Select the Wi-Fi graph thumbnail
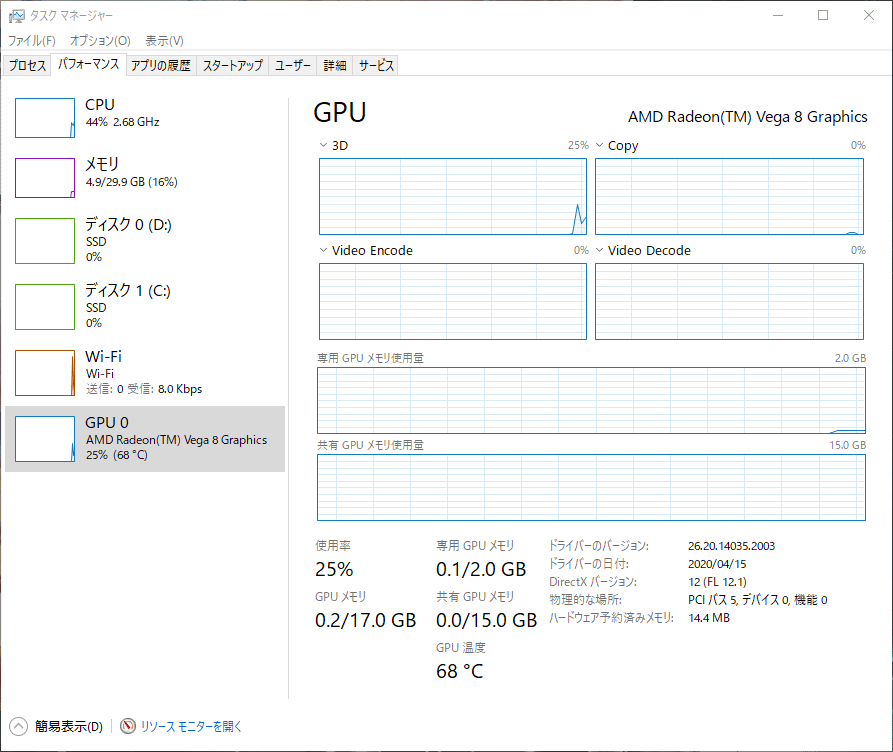Viewport: 893px width, 752px height. (45, 373)
